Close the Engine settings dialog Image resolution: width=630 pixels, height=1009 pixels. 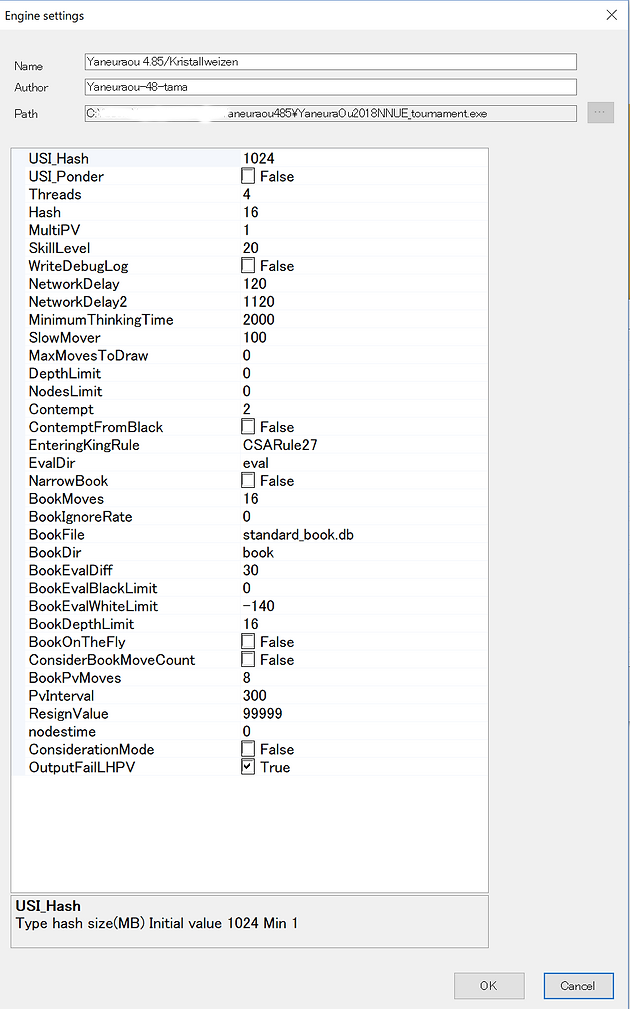(611, 15)
